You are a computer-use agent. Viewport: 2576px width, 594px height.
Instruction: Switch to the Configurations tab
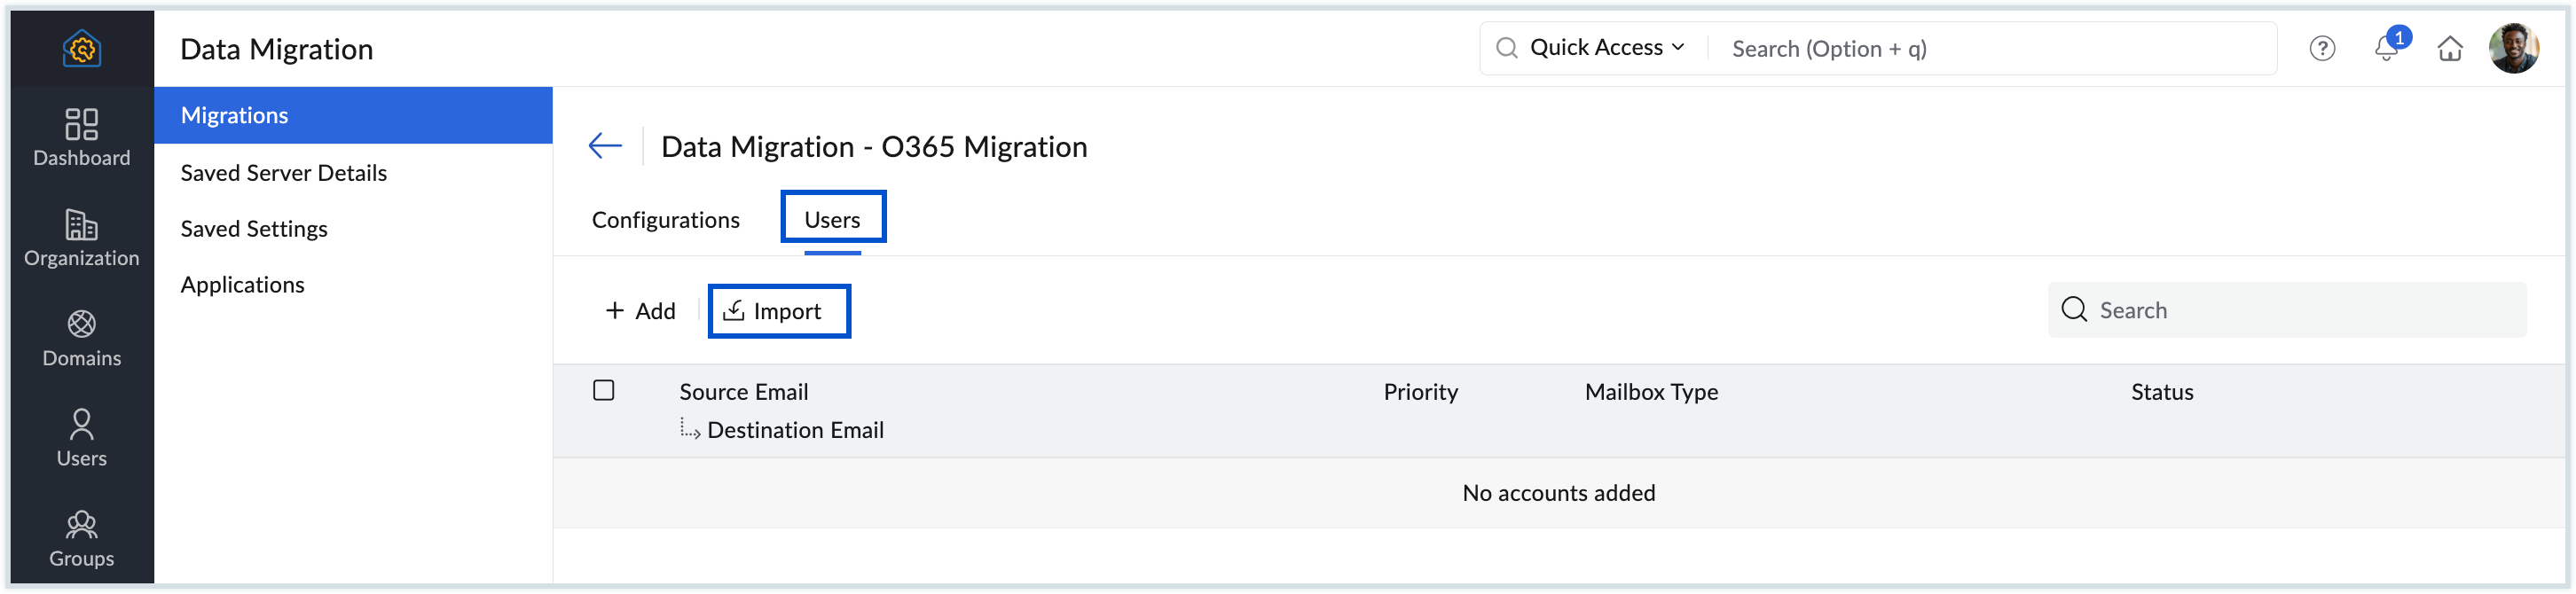666,220
